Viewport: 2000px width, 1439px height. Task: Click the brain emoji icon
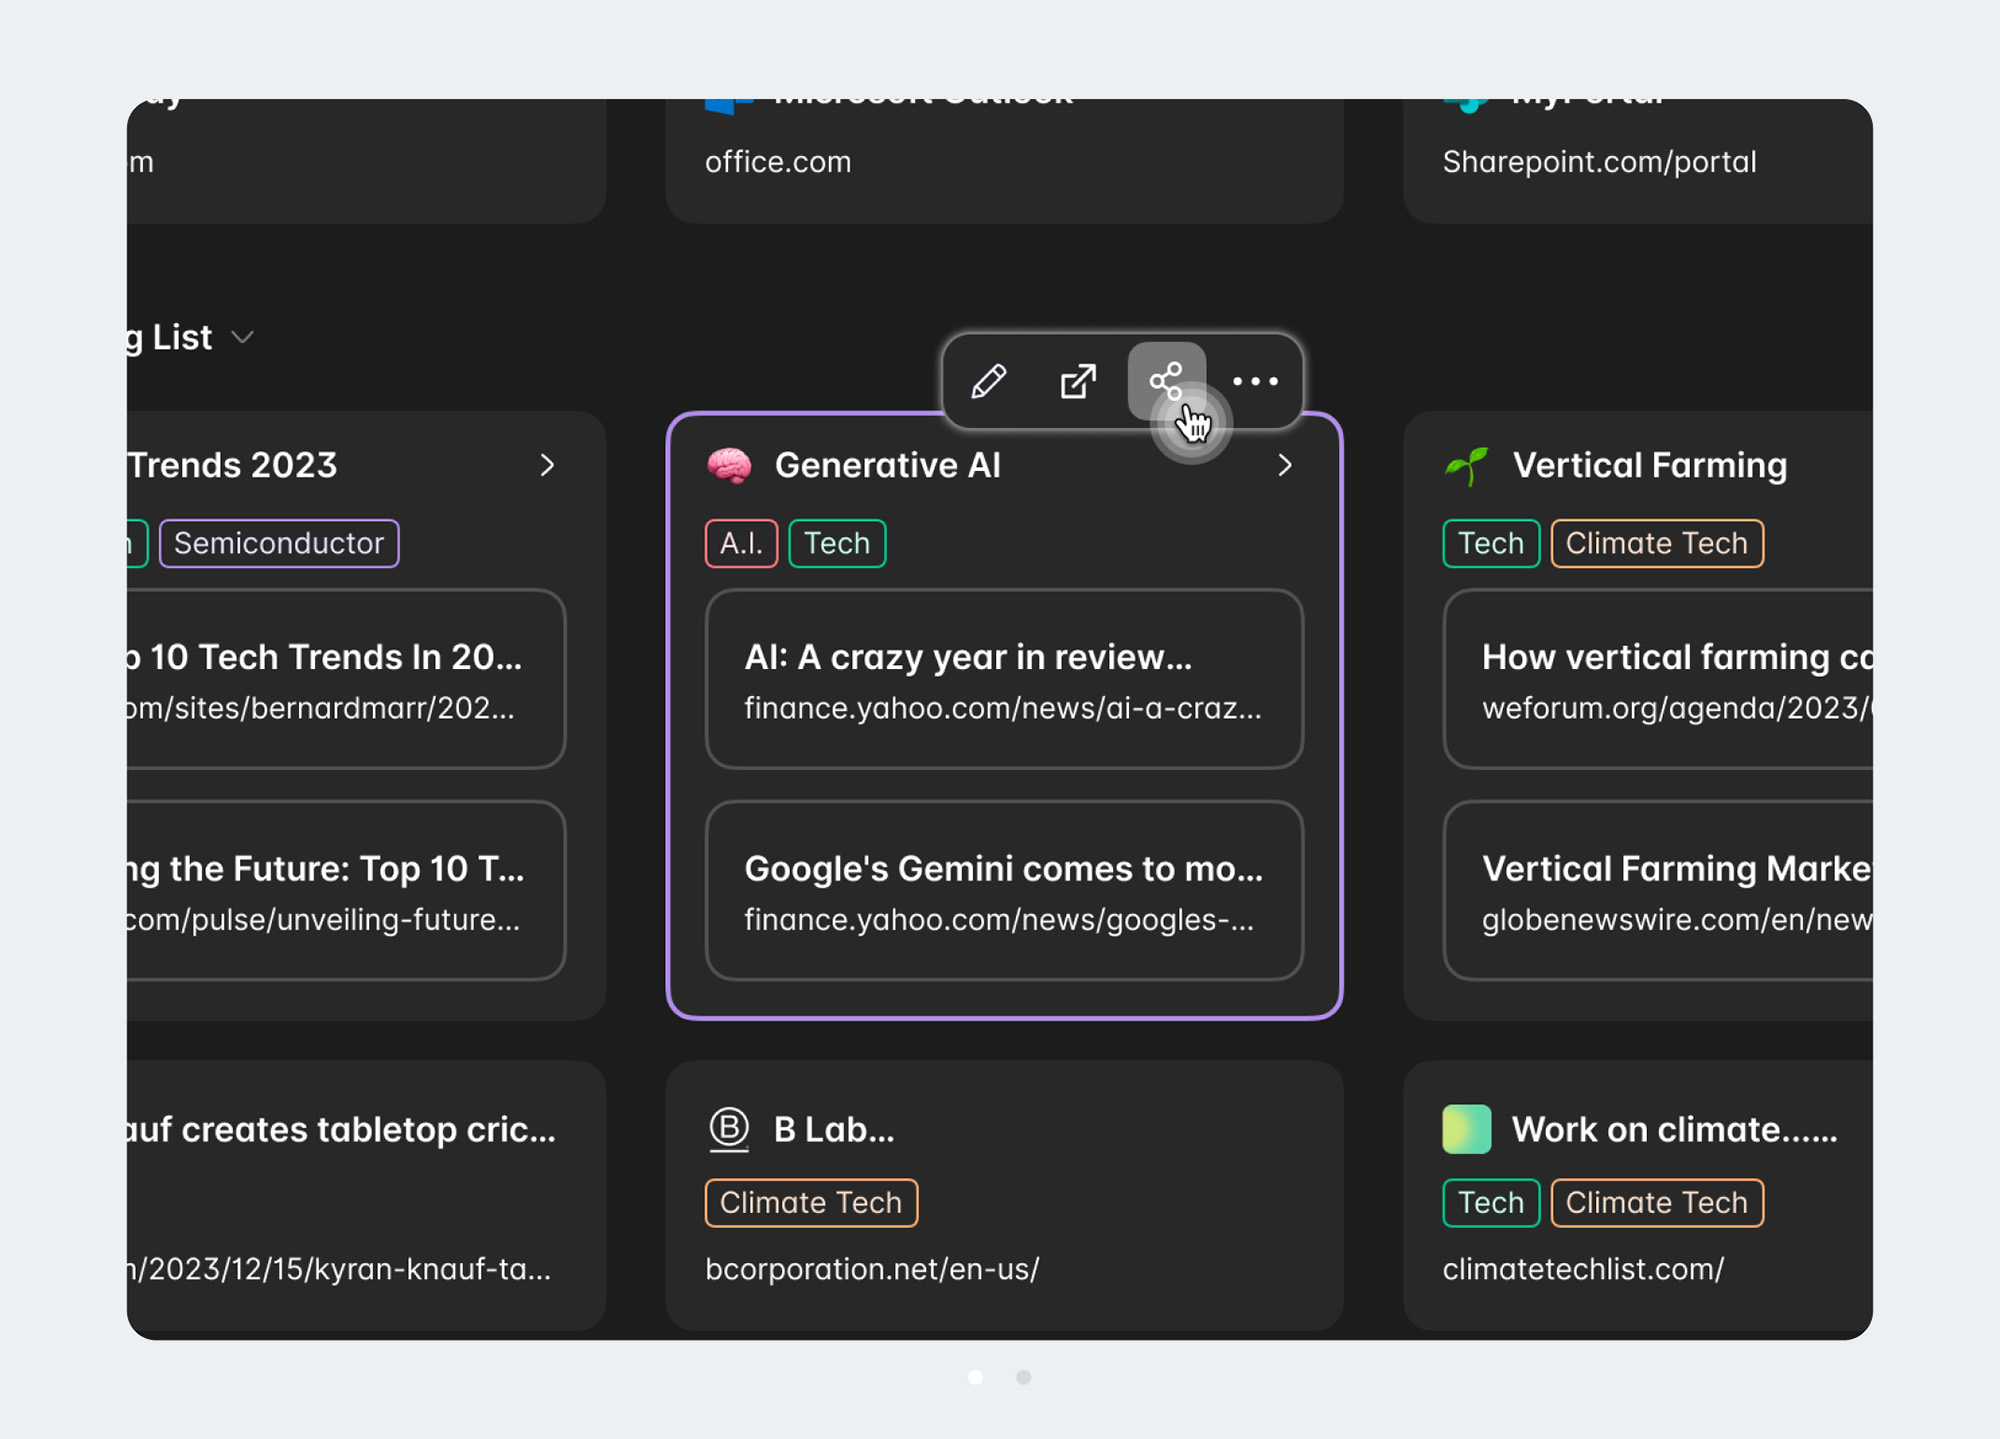point(729,466)
